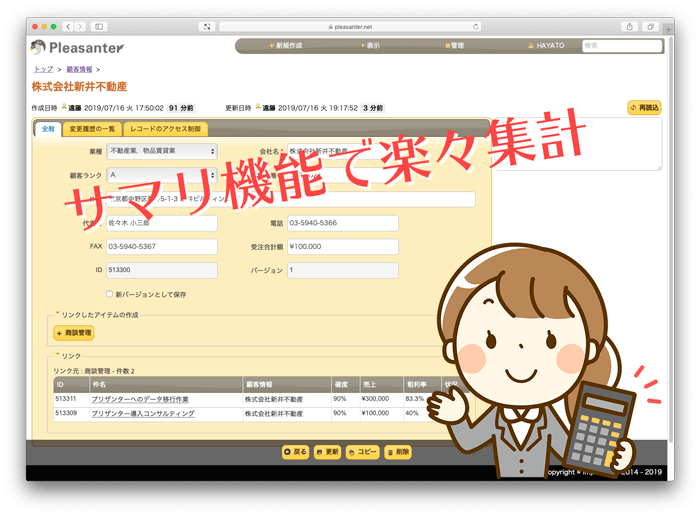The height and width of the screenshot is (515, 700).
Task: Click the 更新 update button
Action: click(x=327, y=452)
